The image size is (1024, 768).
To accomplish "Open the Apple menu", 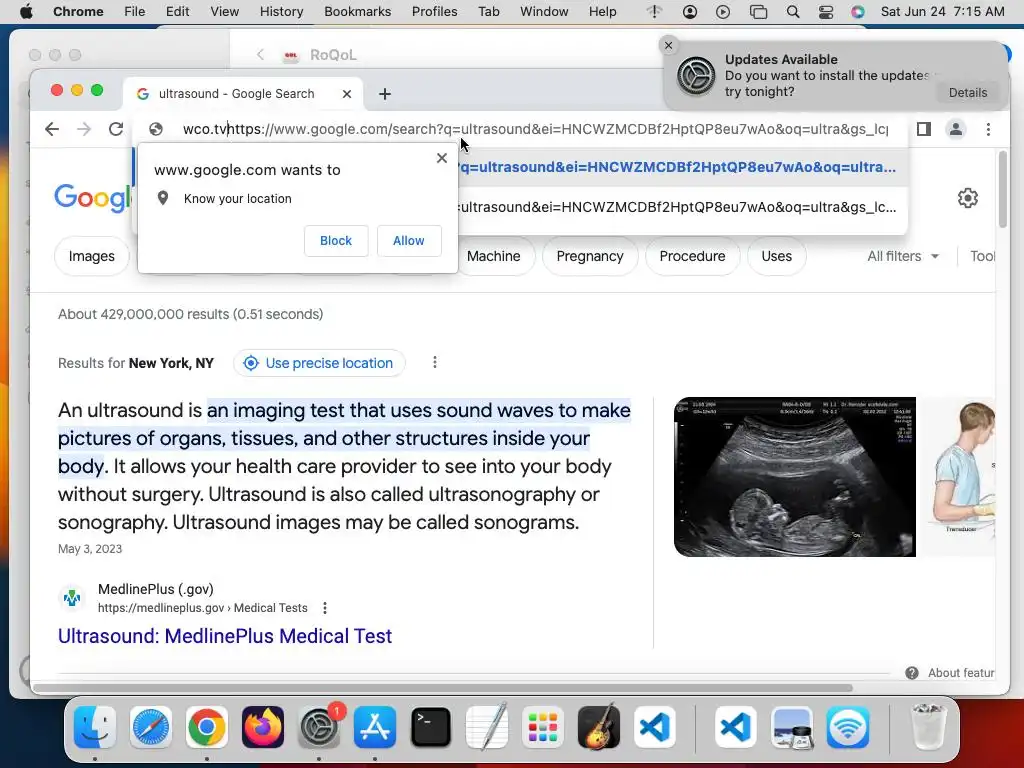I will point(26,12).
